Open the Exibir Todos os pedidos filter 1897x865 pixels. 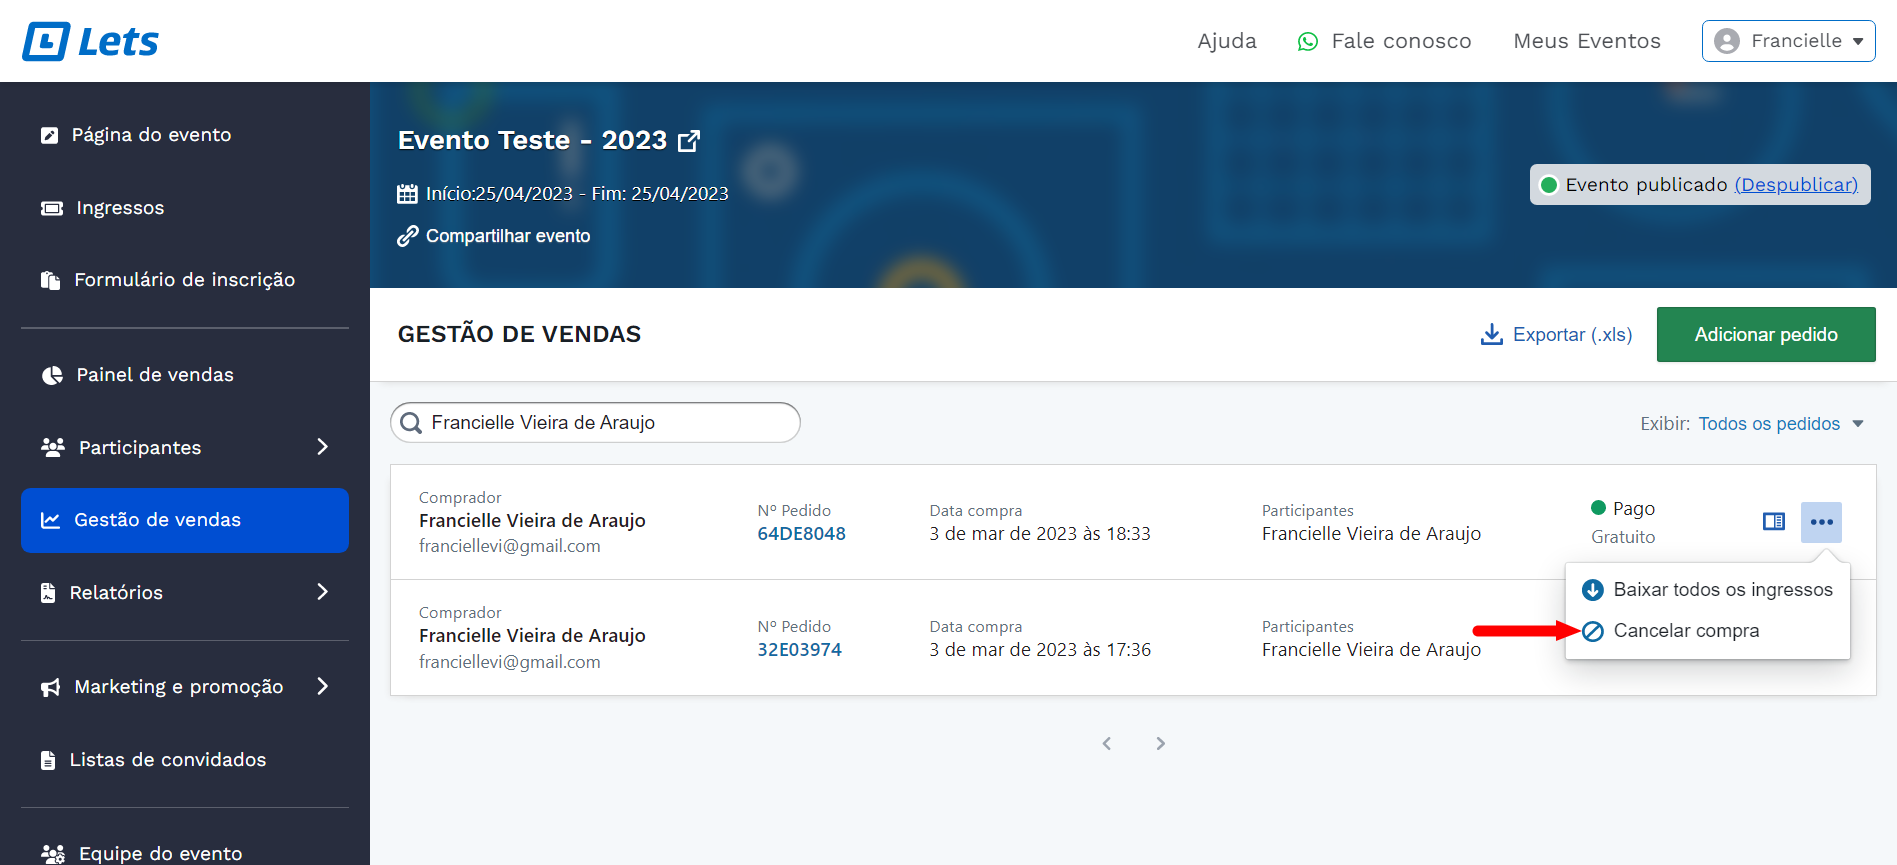point(1779,424)
